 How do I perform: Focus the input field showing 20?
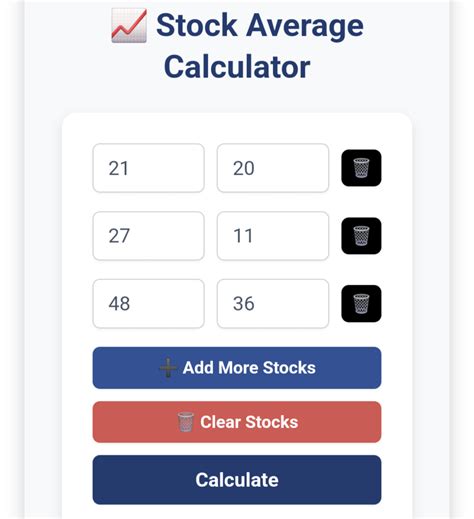coord(273,168)
